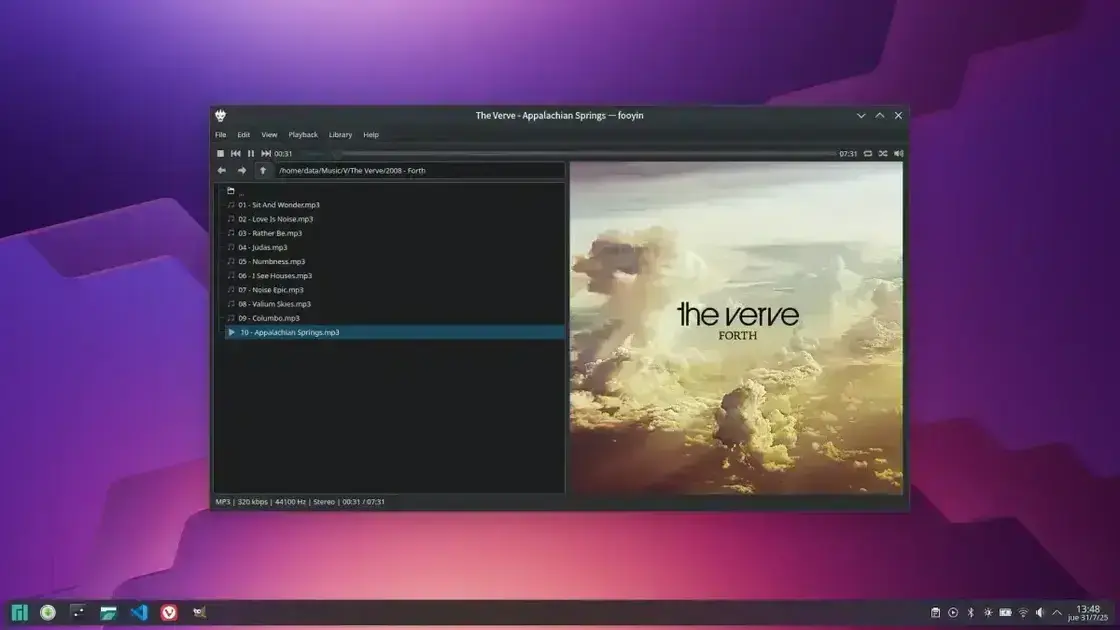The height and width of the screenshot is (630, 1120).
Task: Toggle repeat mode icon
Action: pos(868,154)
